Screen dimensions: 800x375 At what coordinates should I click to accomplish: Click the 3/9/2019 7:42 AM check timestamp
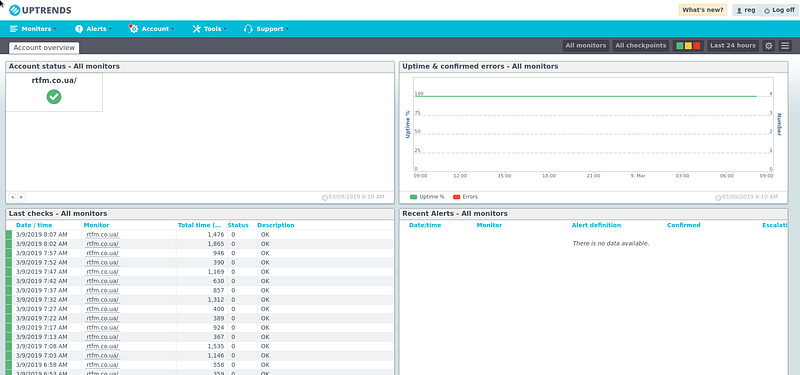(x=41, y=281)
